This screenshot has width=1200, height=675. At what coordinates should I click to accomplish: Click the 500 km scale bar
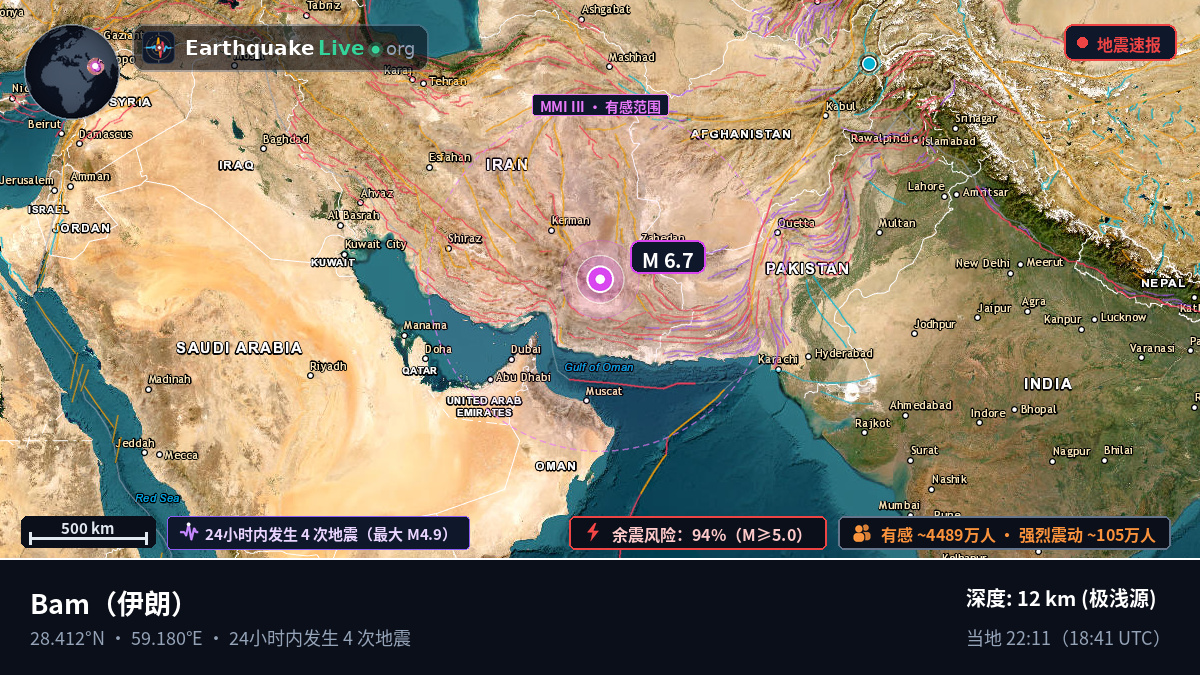tap(88, 532)
